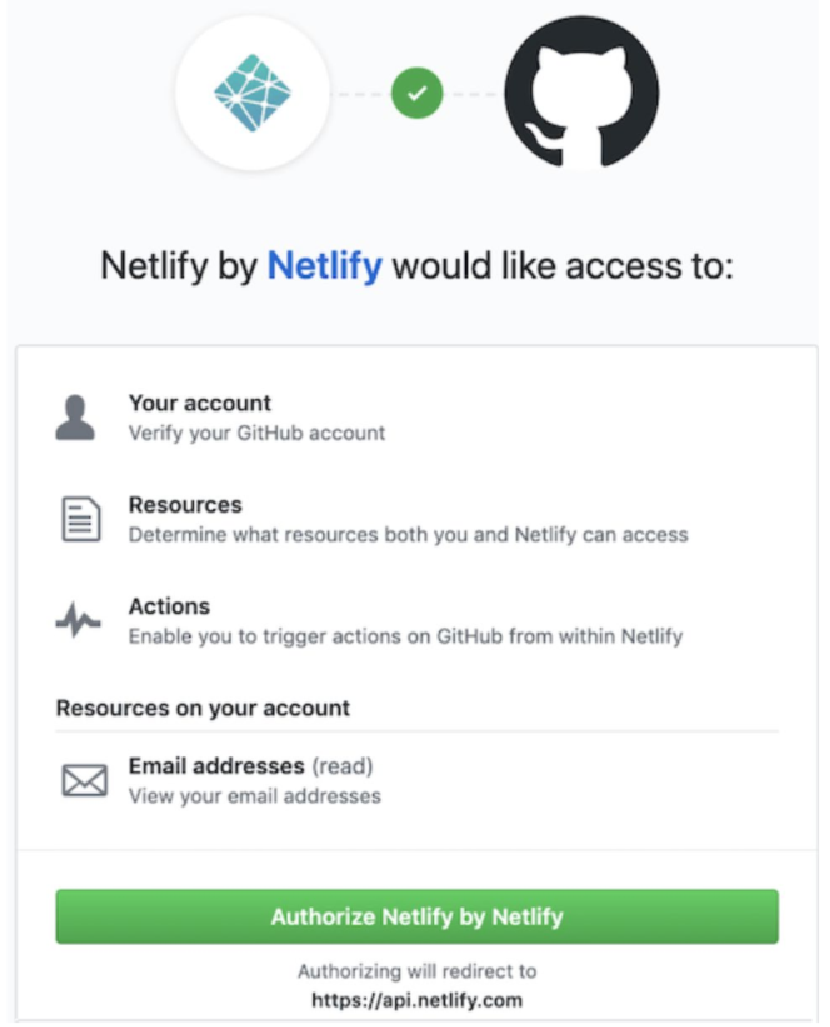
Task: Click Email addresses (read) permission title
Action: point(251,766)
